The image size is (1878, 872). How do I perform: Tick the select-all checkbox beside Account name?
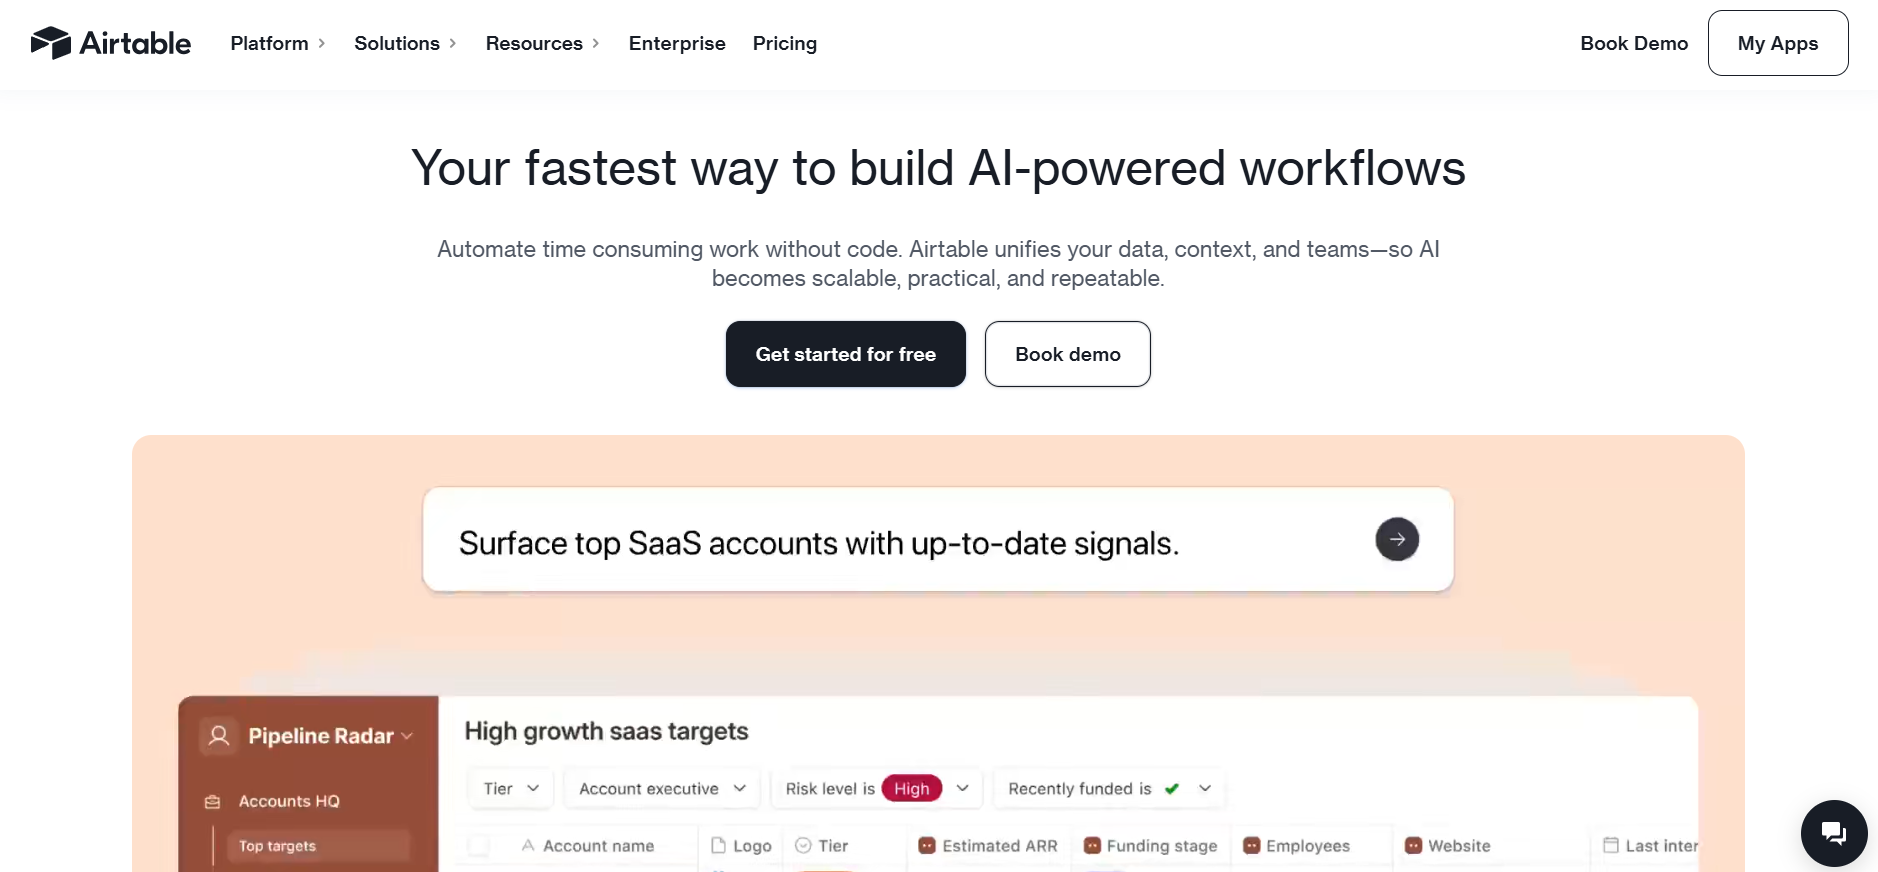click(x=479, y=846)
